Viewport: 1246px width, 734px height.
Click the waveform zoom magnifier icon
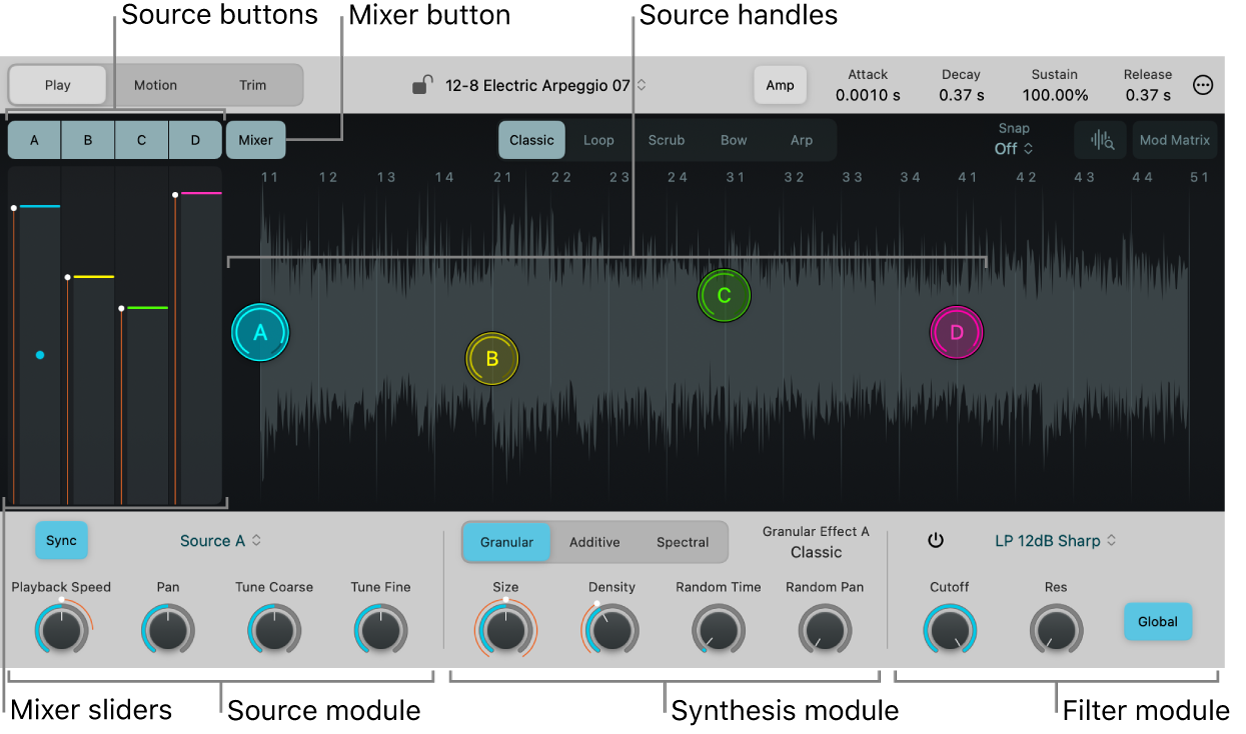(x=1101, y=141)
